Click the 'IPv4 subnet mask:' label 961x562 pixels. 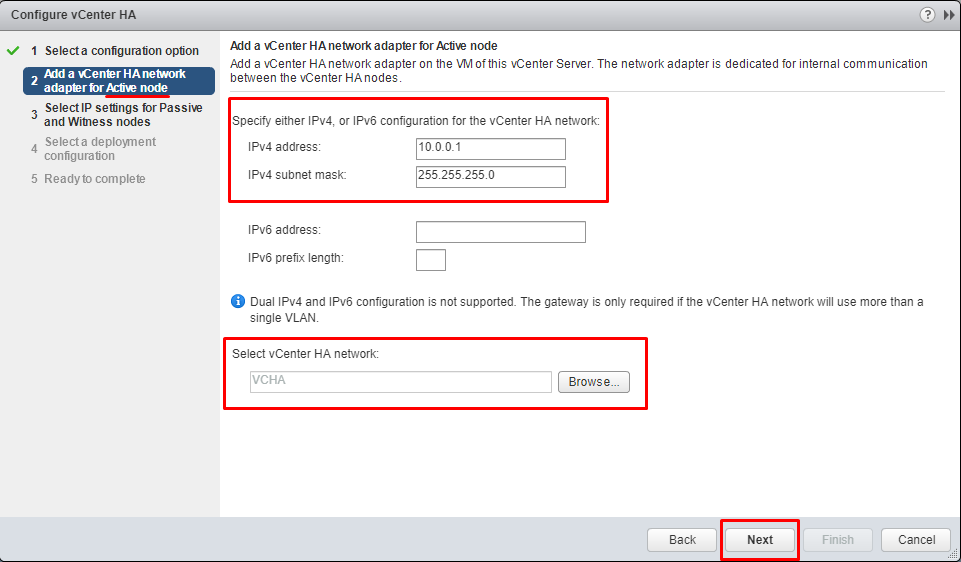point(297,175)
